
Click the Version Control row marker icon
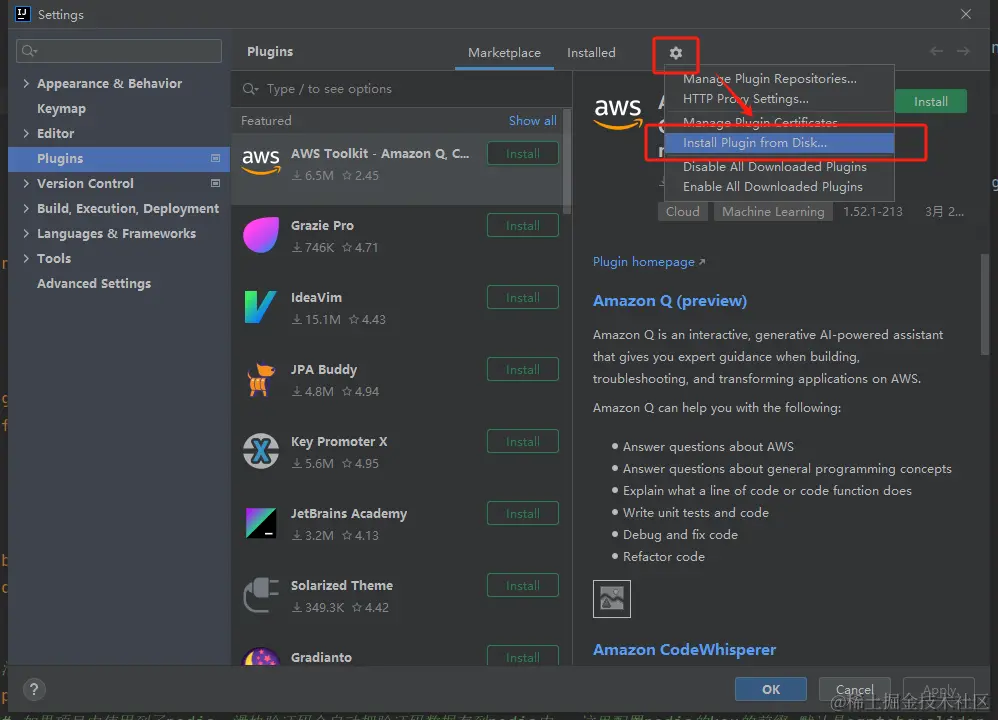(x=215, y=183)
